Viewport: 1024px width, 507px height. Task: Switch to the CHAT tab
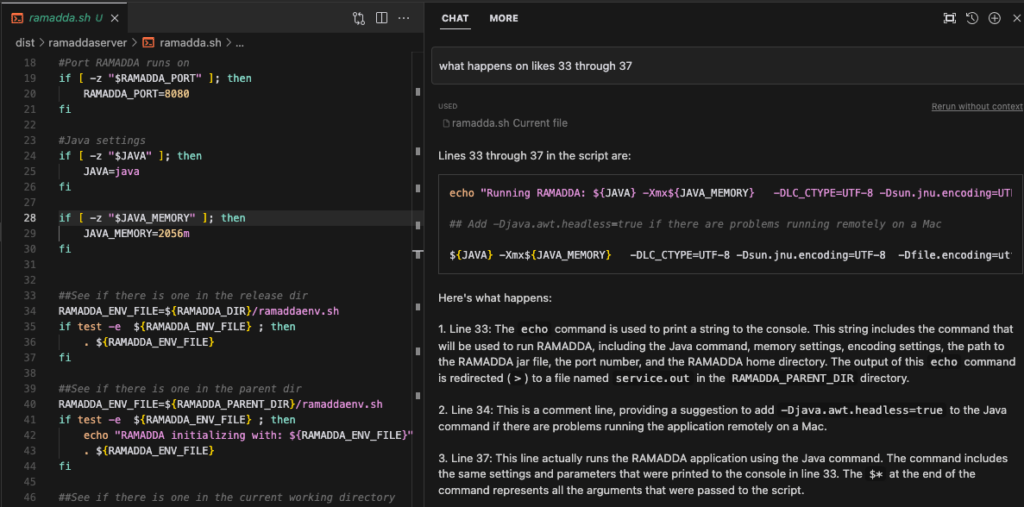click(455, 18)
